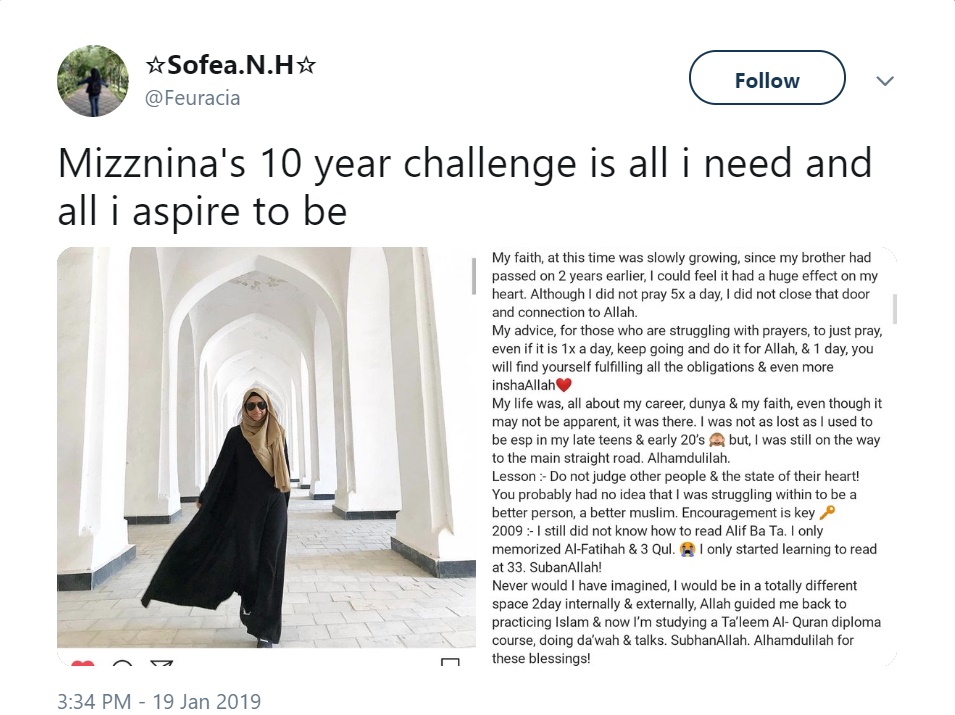Click the red heart emoji after 'inshaAllah'

point(563,385)
